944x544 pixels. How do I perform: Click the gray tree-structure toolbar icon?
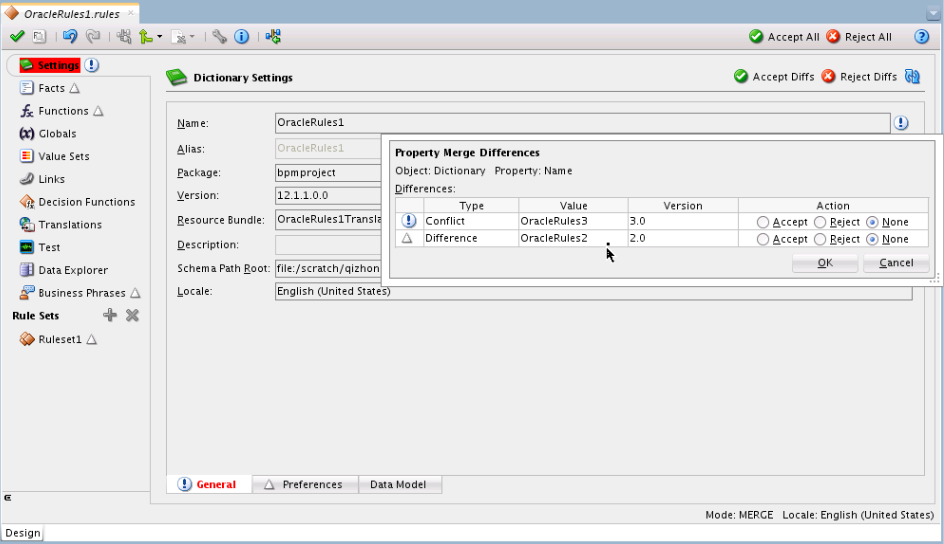click(124, 37)
